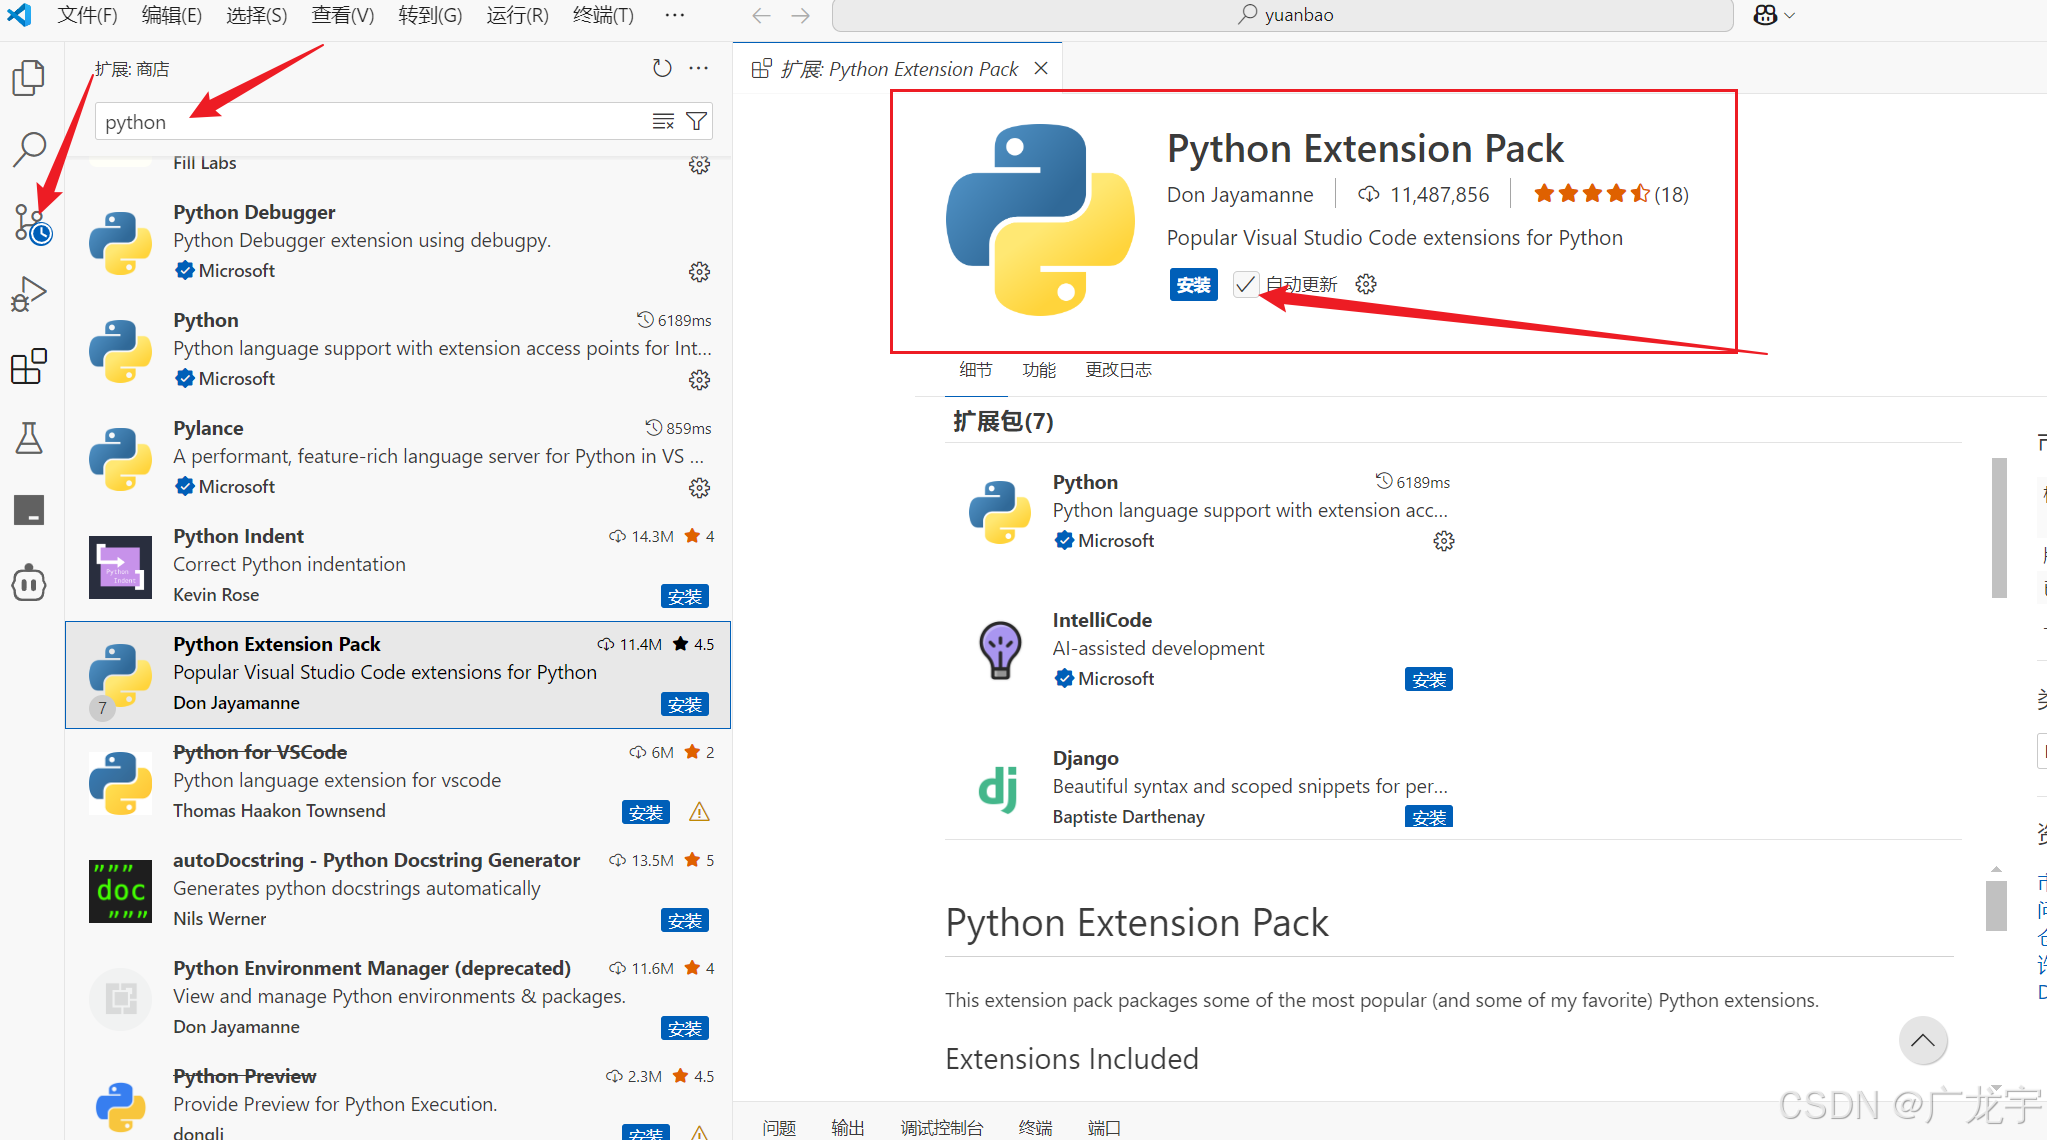Viewport: 2047px width, 1140px height.
Task: Open Run and Debug view icon
Action: pyautogui.click(x=29, y=294)
